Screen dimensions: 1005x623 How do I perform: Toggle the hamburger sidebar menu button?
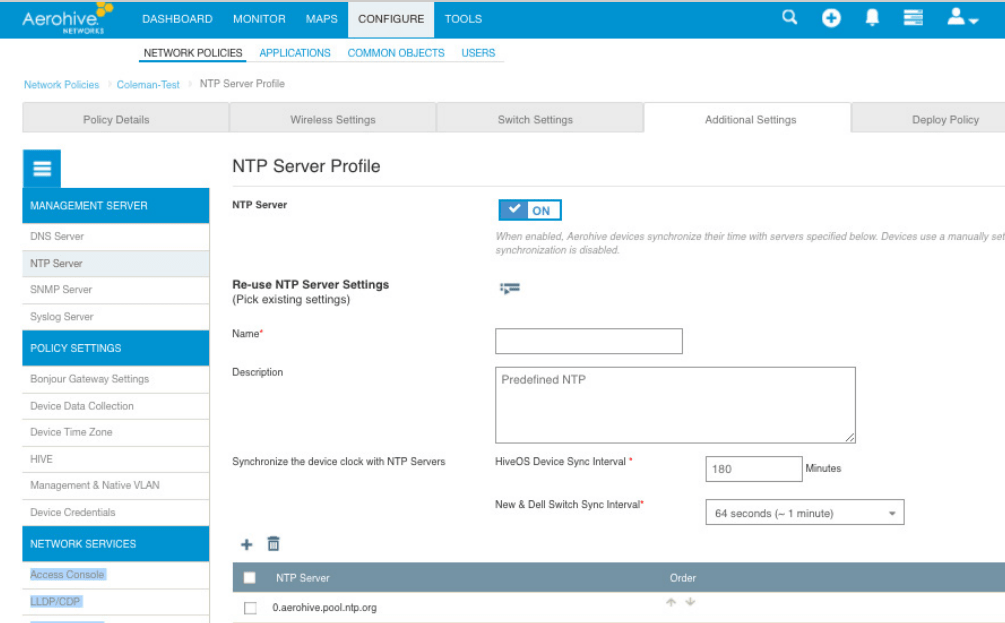42,169
